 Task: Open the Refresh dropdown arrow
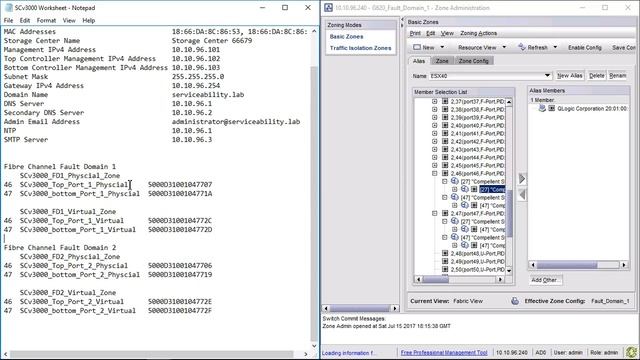coord(555,47)
